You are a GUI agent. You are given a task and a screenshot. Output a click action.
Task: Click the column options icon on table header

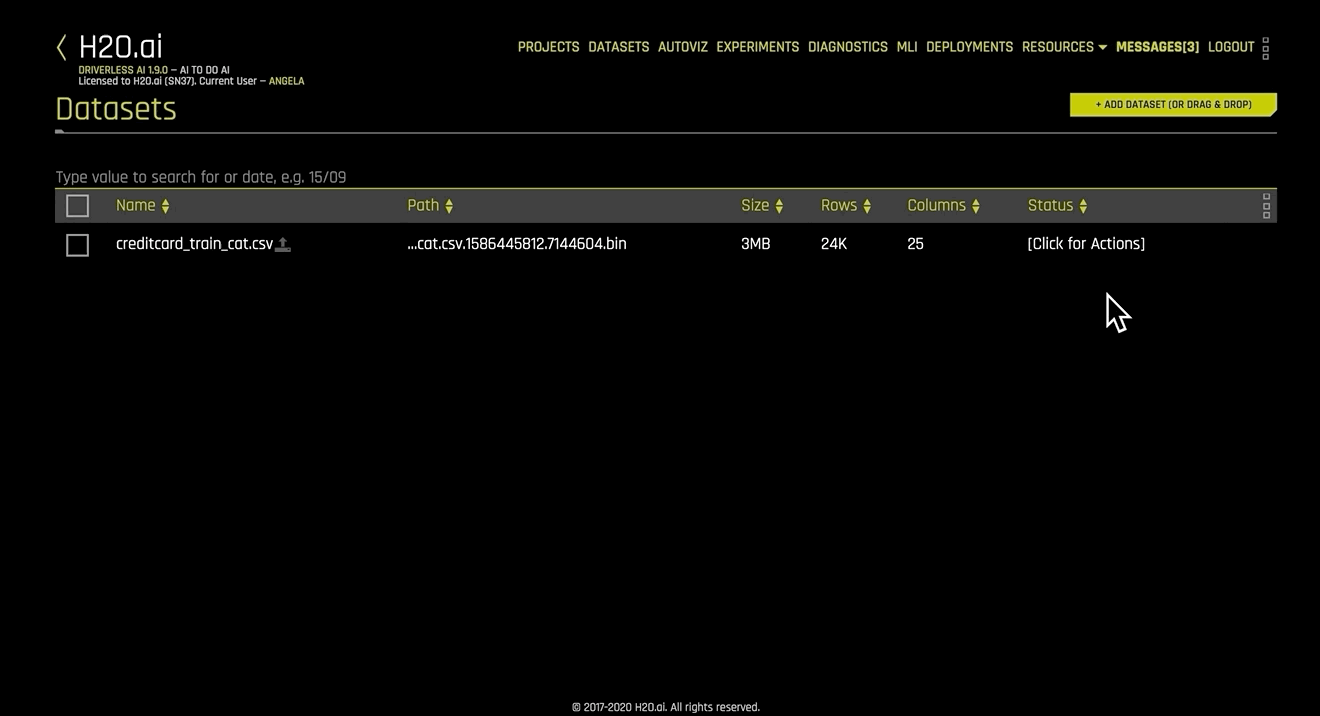pyautogui.click(x=1266, y=205)
